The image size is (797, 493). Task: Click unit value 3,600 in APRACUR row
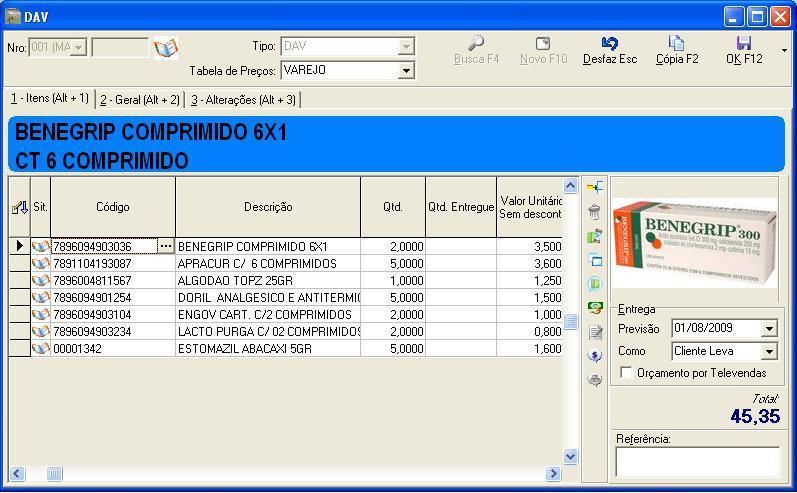pyautogui.click(x=529, y=263)
